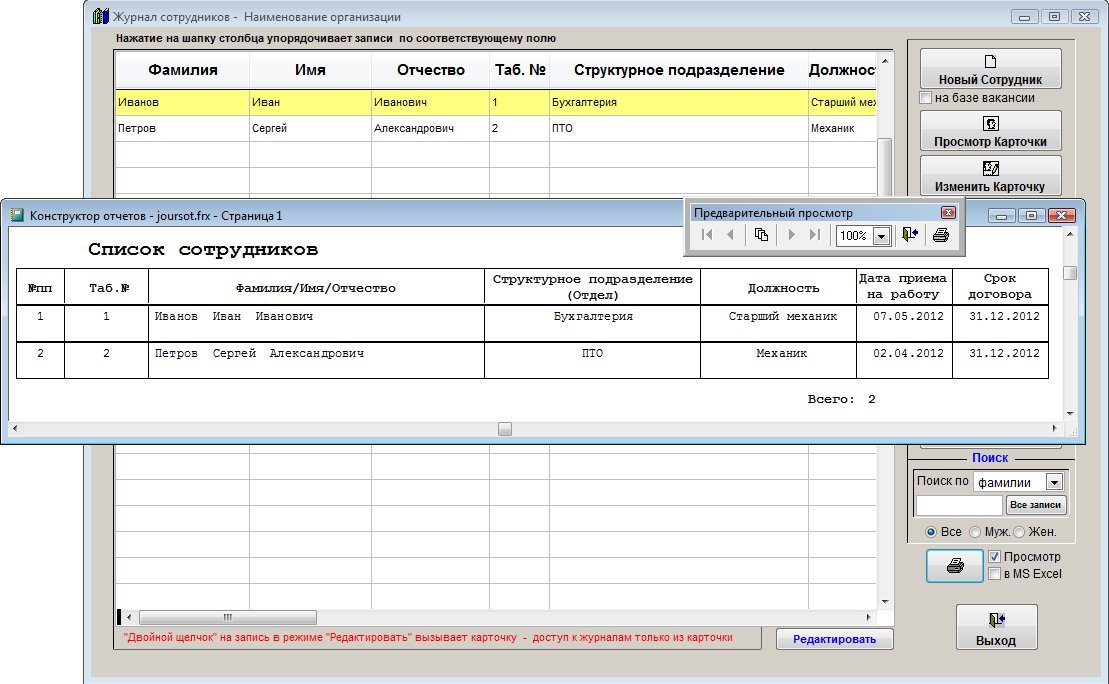Open the 100% zoom dropdown
The width and height of the screenshot is (1109, 684).
pos(881,236)
